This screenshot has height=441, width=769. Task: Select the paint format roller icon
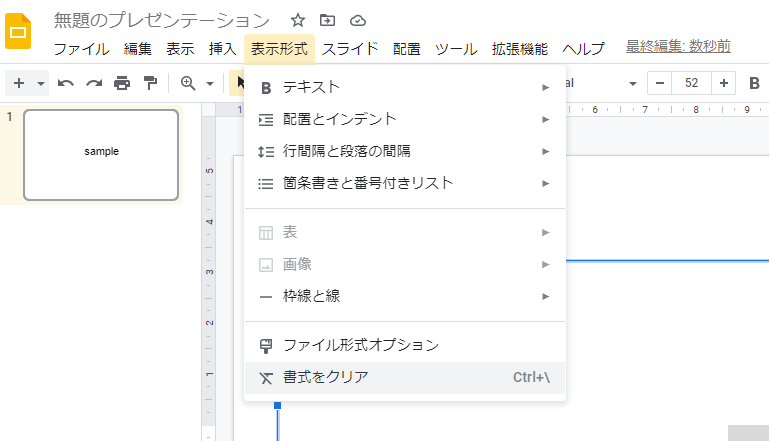click(150, 83)
